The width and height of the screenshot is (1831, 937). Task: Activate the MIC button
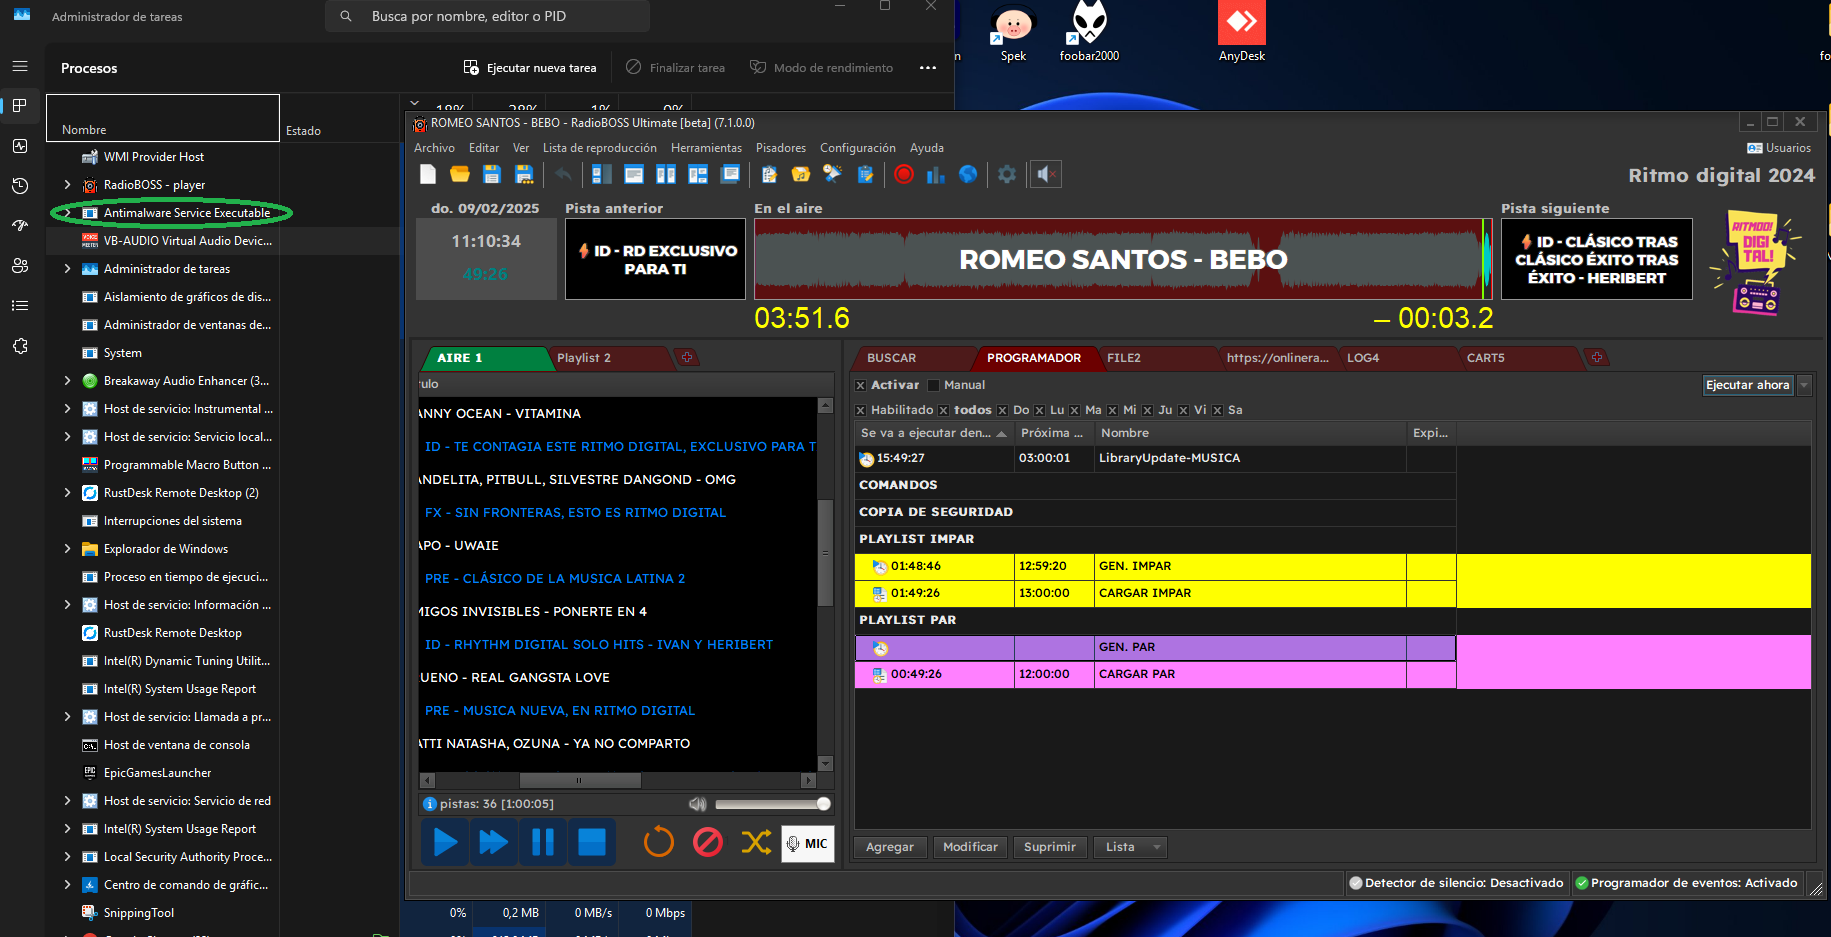808,843
